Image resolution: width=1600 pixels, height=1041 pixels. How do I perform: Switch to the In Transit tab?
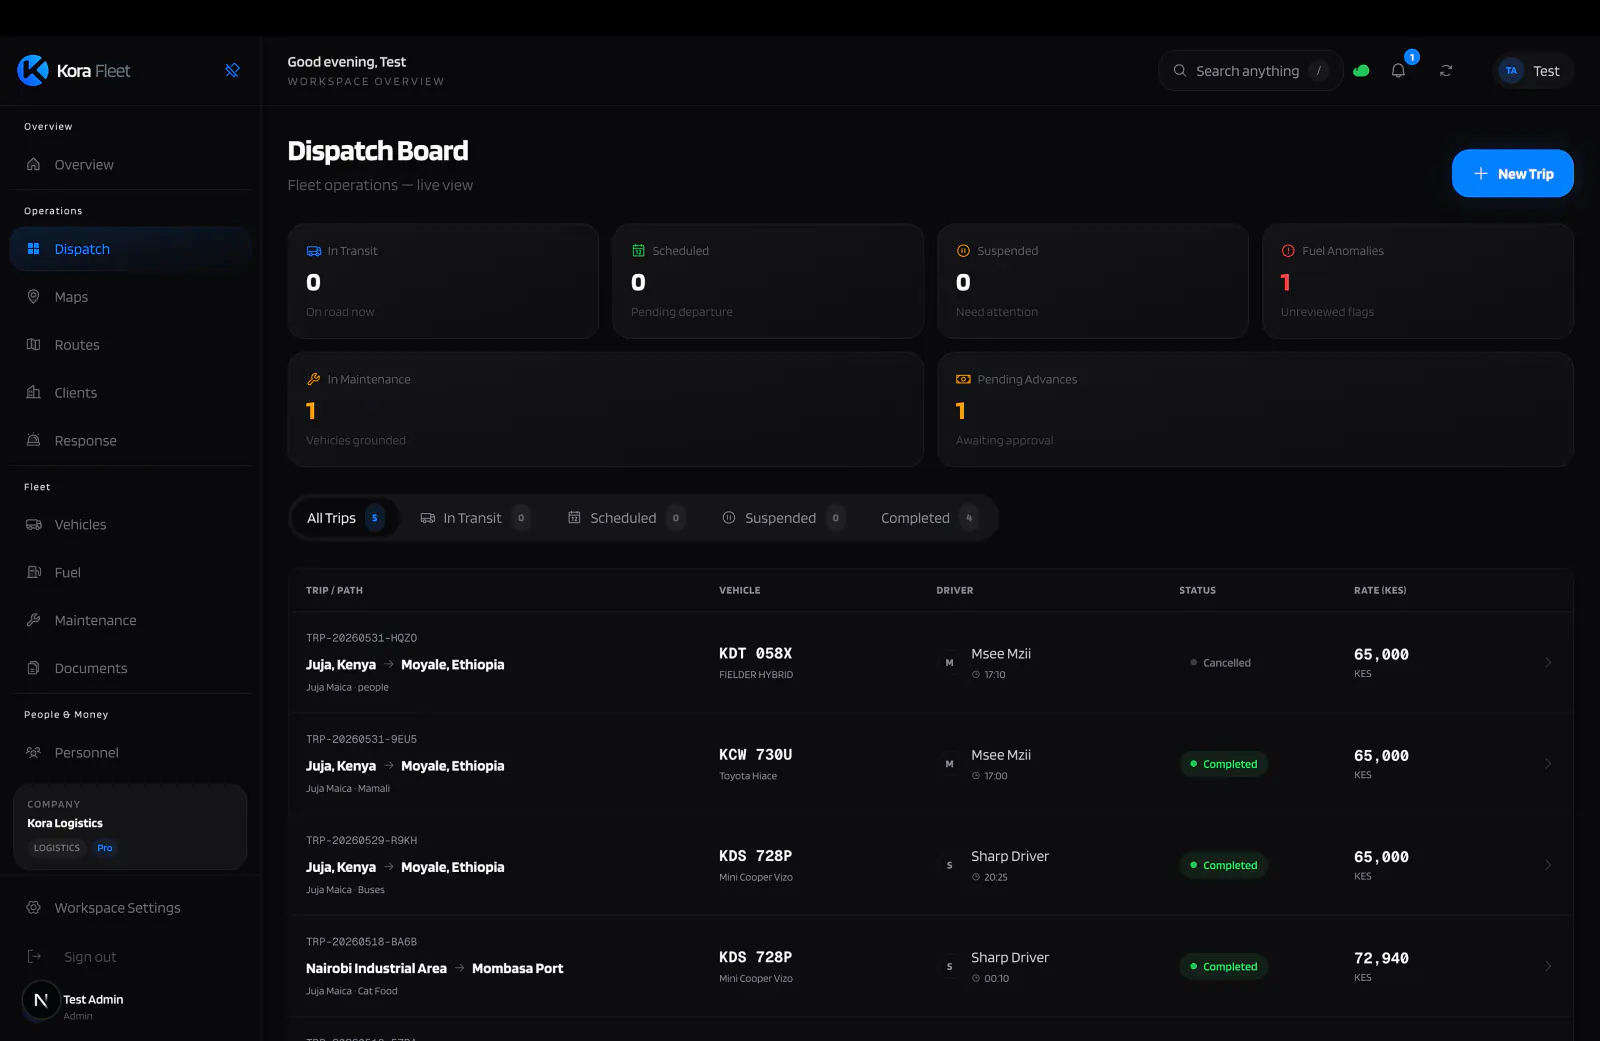coord(474,518)
